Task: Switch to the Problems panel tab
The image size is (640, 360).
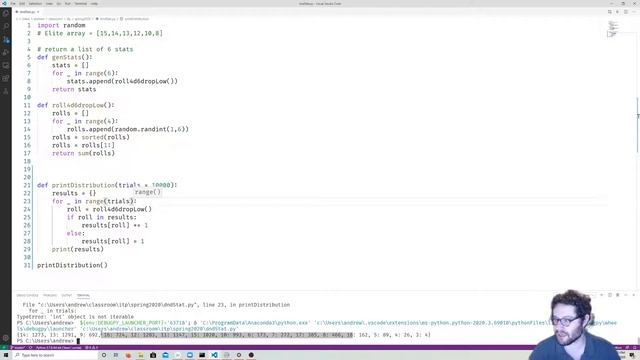Action: [50, 295]
